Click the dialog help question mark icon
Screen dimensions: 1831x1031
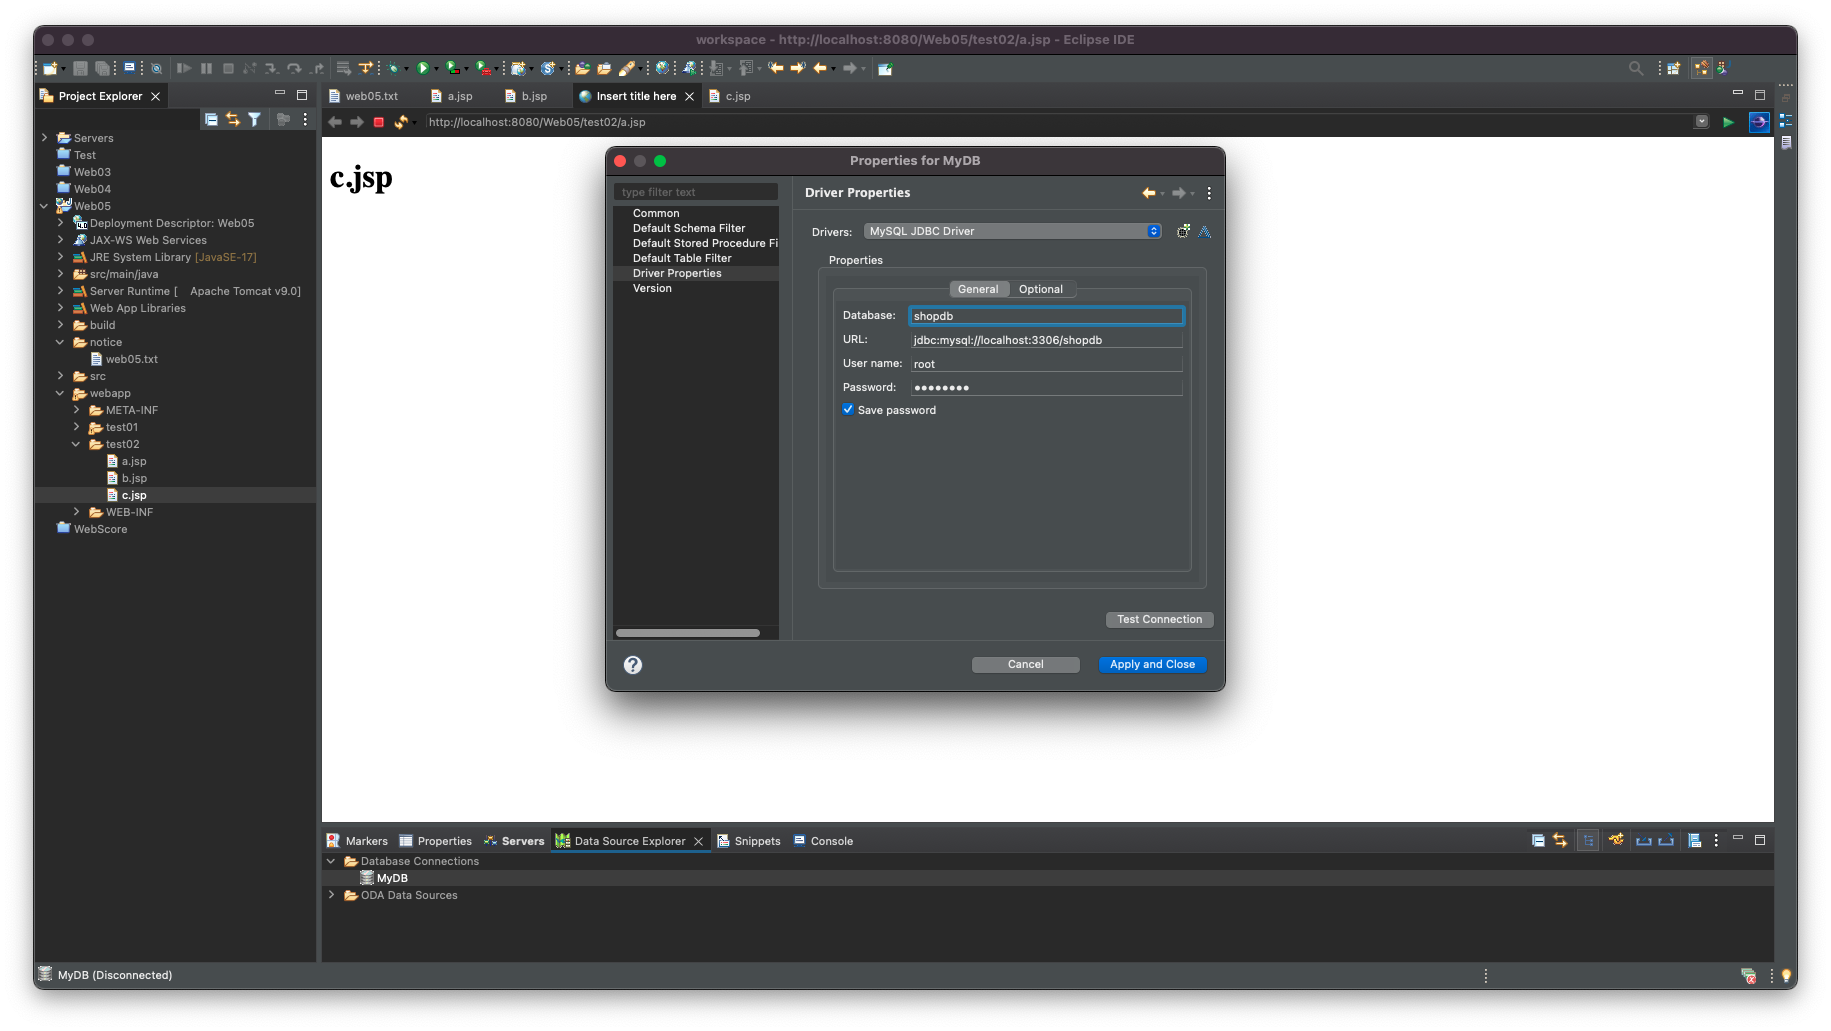tap(633, 665)
